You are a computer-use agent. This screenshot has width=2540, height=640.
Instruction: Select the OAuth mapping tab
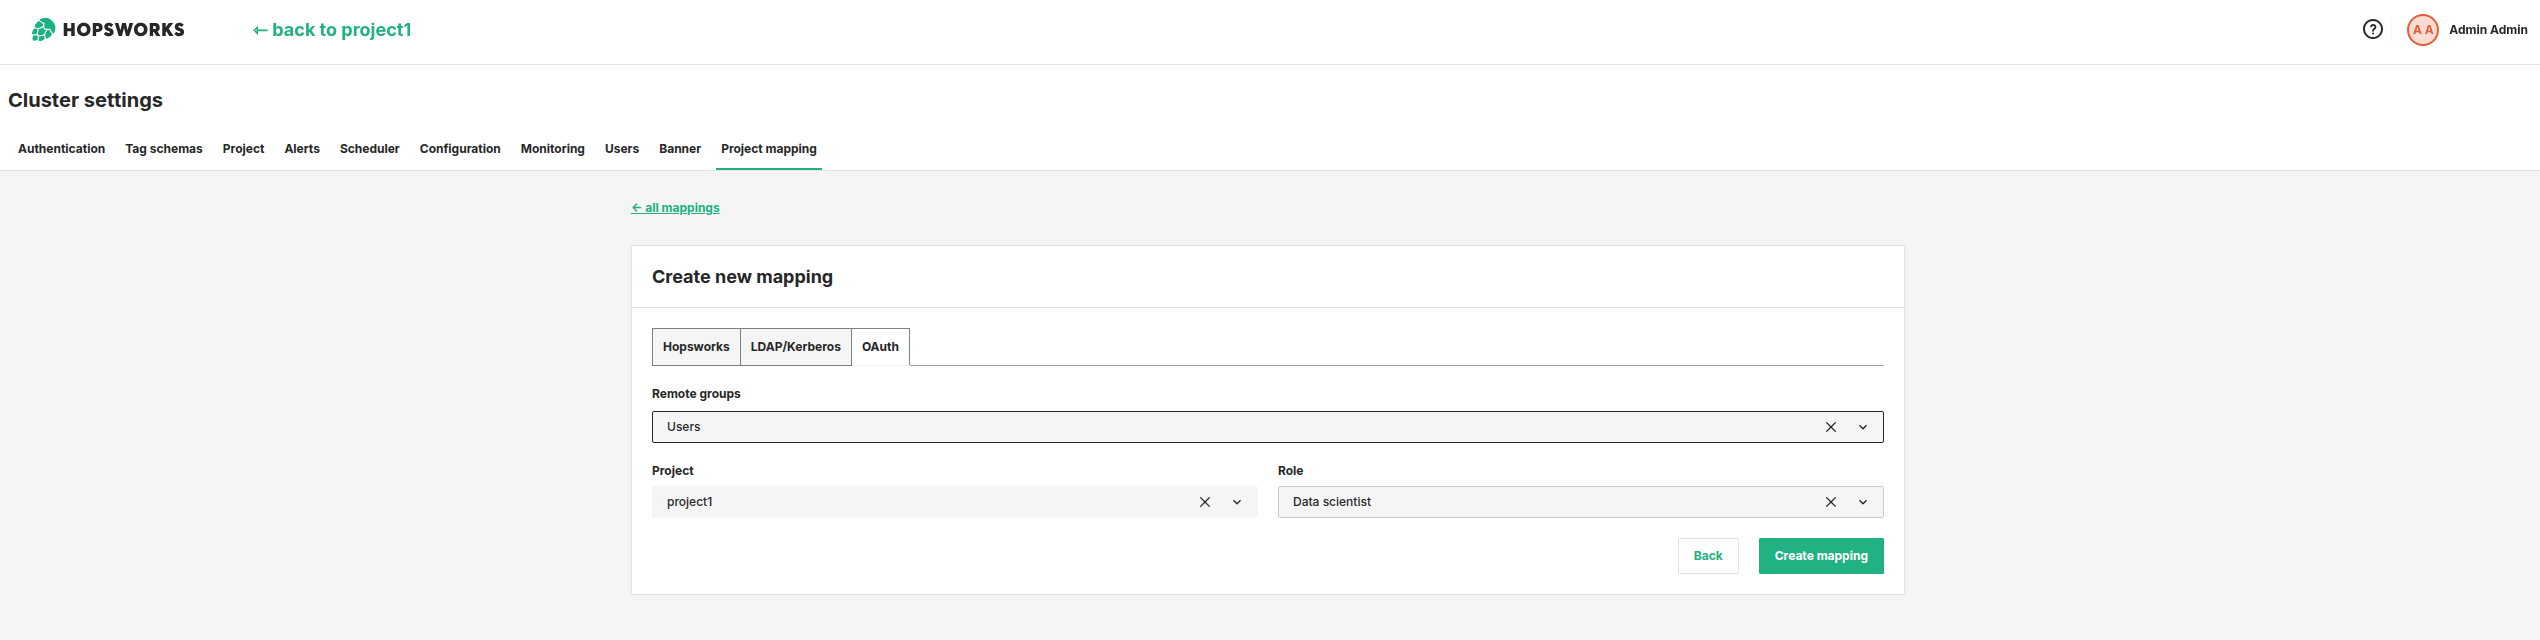880,347
